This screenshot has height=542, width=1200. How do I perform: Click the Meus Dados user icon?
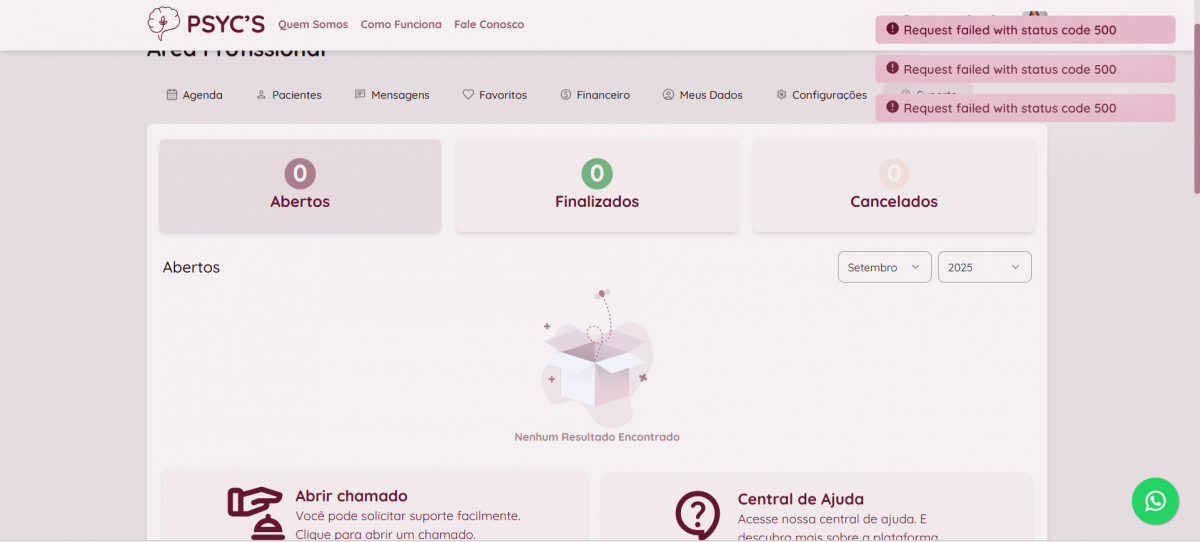tap(668, 95)
